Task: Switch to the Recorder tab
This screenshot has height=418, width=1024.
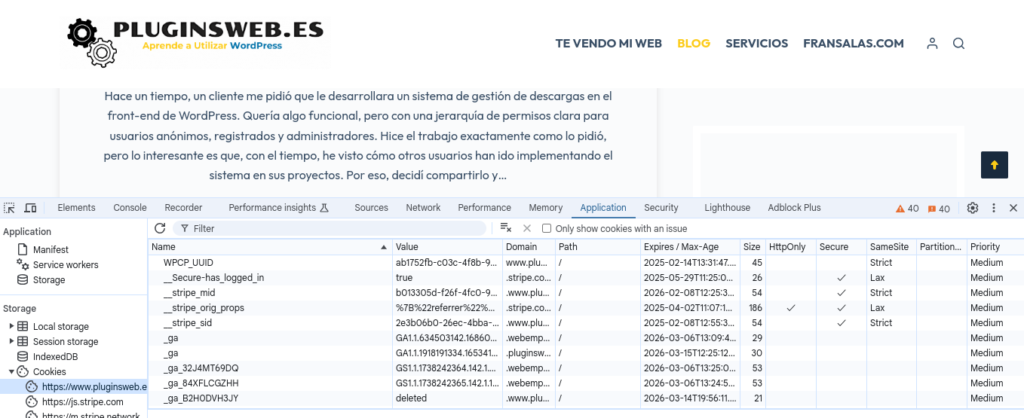Action: coord(184,208)
